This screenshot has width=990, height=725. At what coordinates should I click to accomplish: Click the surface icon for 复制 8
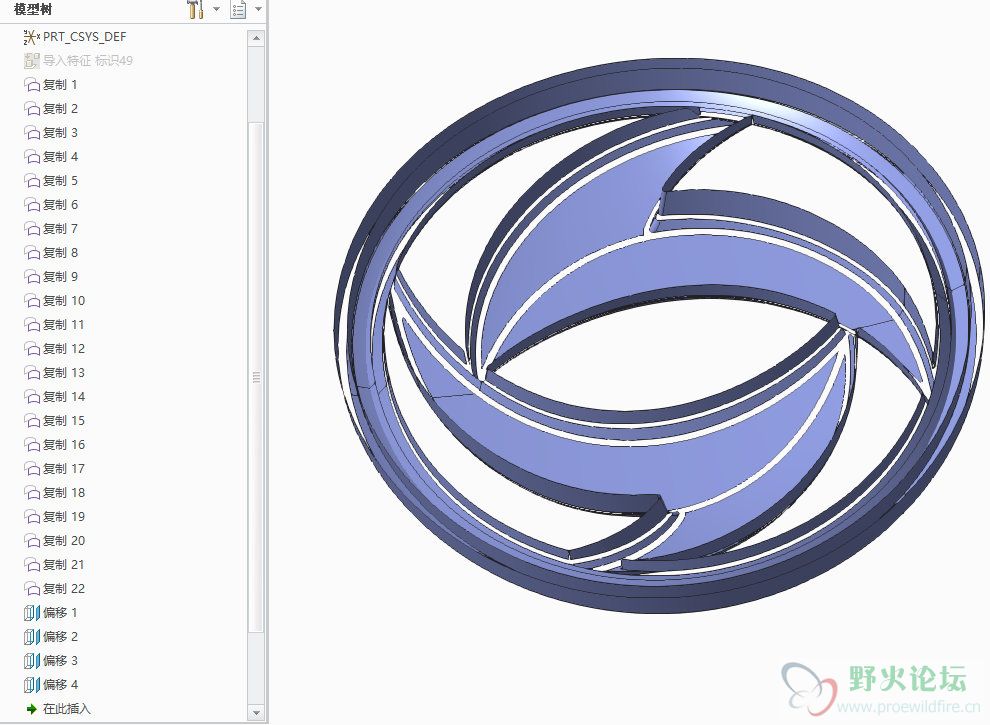pyautogui.click(x=32, y=253)
